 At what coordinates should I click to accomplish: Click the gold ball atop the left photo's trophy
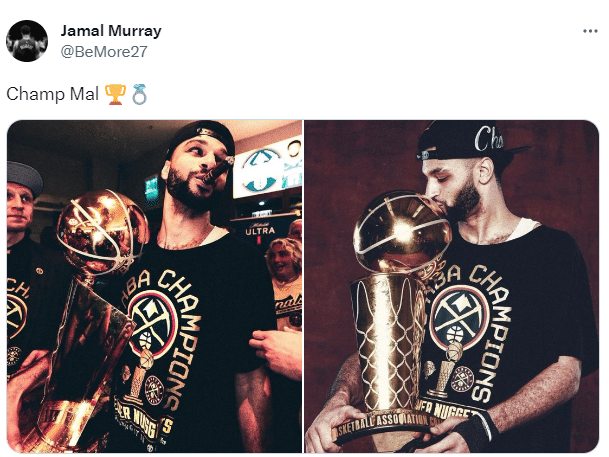103,230
